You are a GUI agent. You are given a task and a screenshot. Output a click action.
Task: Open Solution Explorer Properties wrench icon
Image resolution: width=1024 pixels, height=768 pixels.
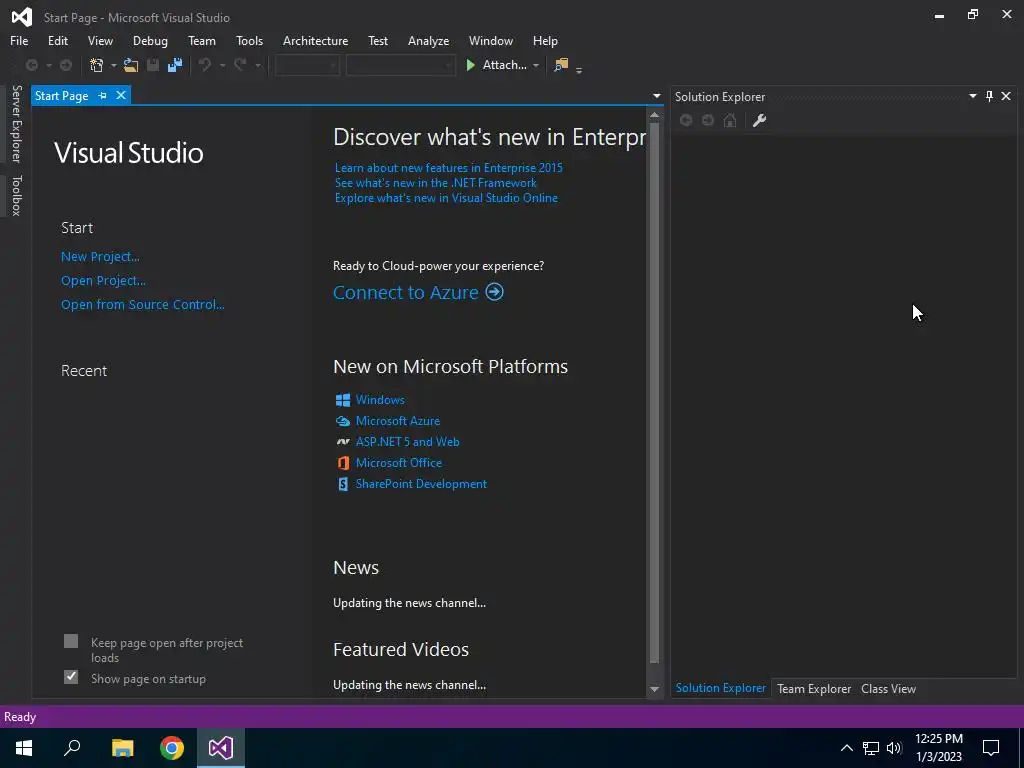(759, 120)
